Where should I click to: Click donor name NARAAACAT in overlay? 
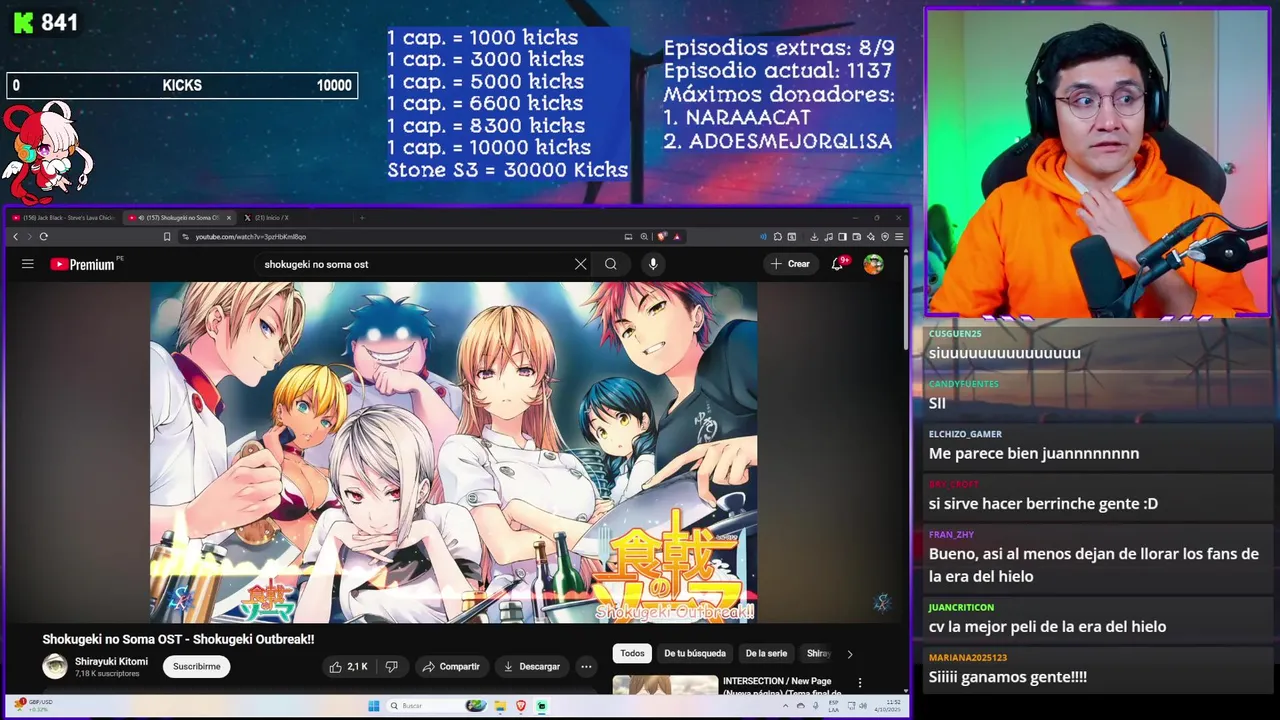click(x=748, y=118)
